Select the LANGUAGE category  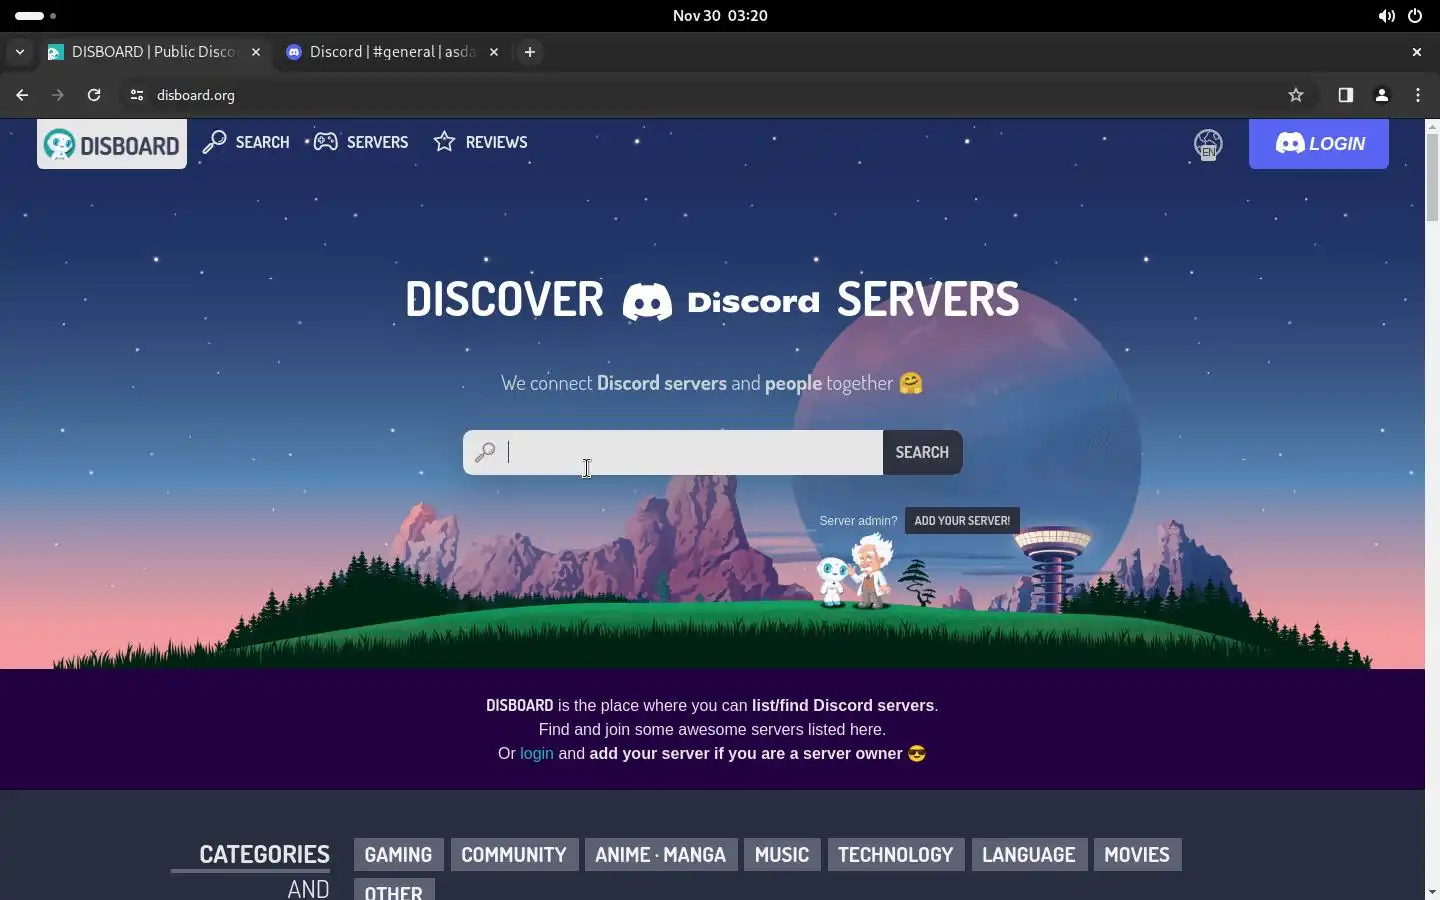(1029, 854)
